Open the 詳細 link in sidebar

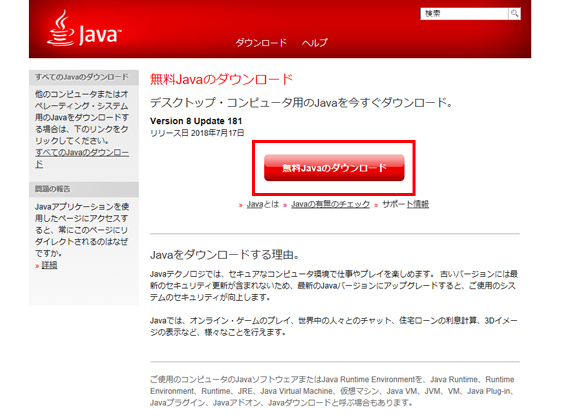click(49, 265)
